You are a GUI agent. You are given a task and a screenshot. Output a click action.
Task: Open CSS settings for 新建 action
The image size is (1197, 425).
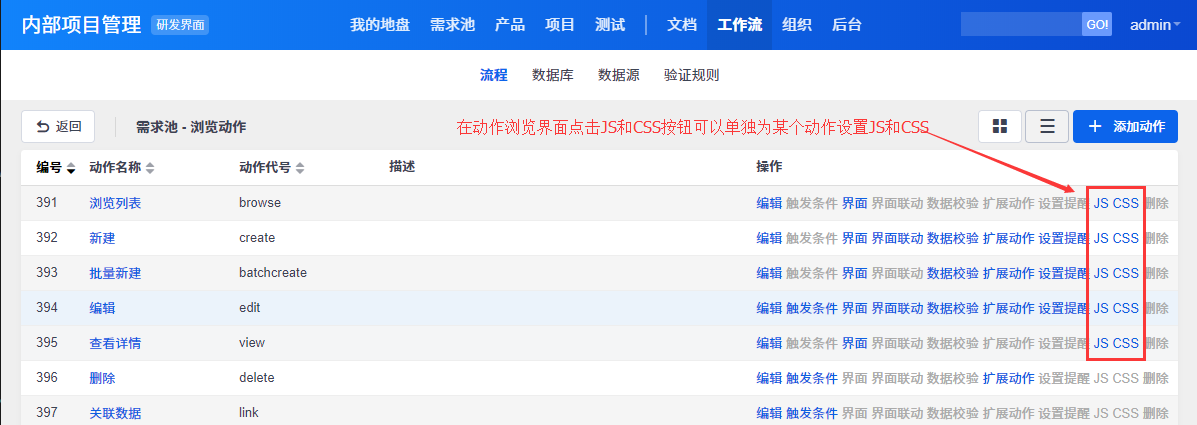[1126, 238]
